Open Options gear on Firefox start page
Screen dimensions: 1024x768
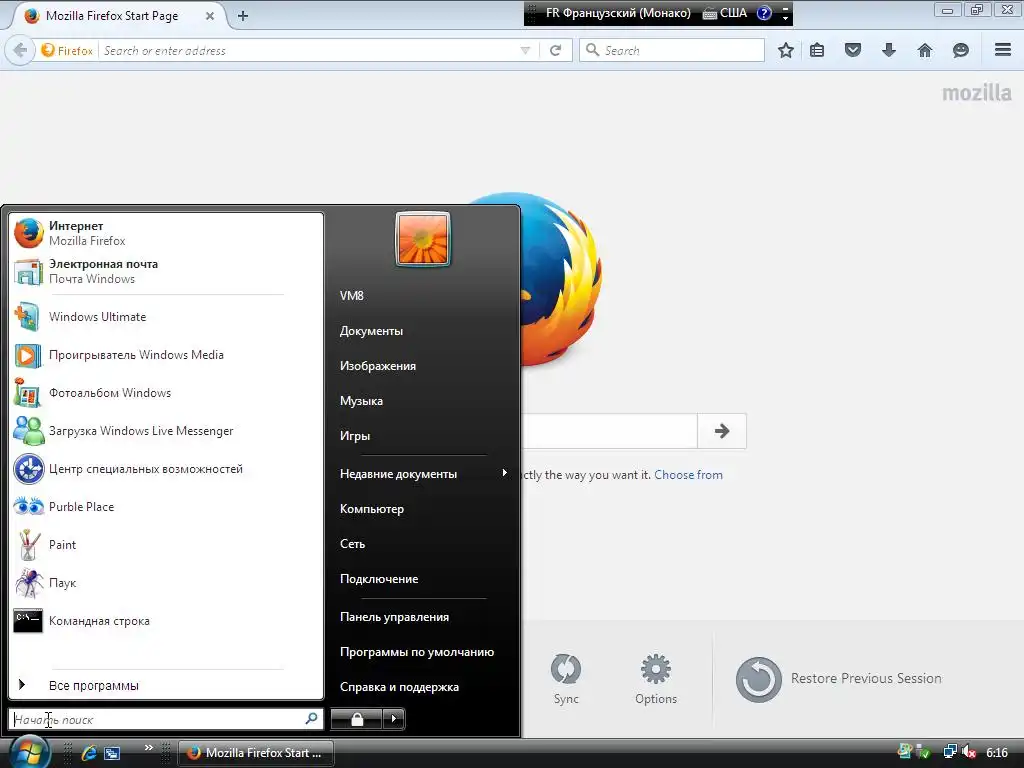[656, 679]
